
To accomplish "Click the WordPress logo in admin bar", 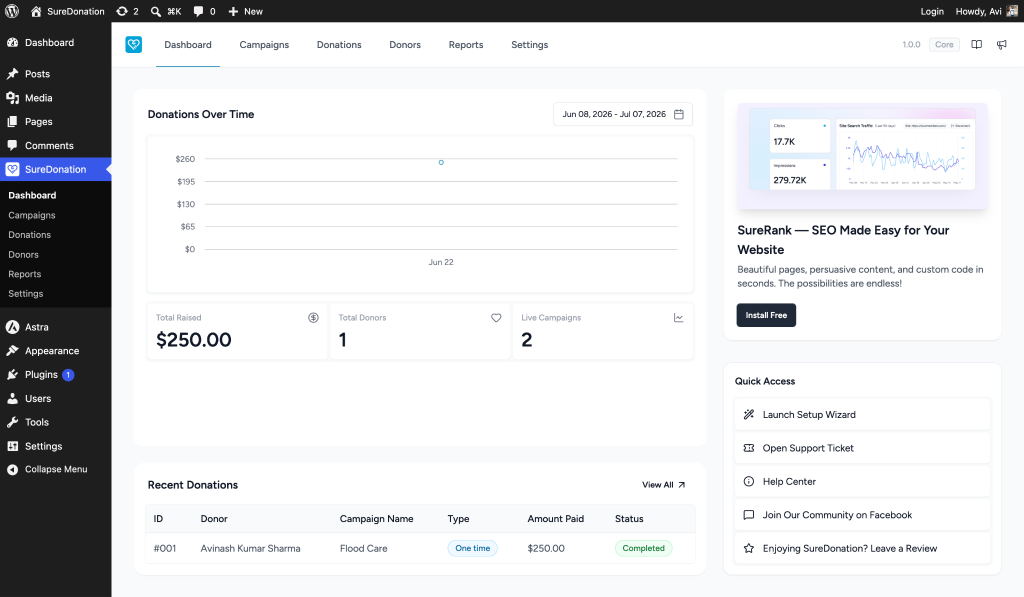I will pyautogui.click(x=12, y=11).
